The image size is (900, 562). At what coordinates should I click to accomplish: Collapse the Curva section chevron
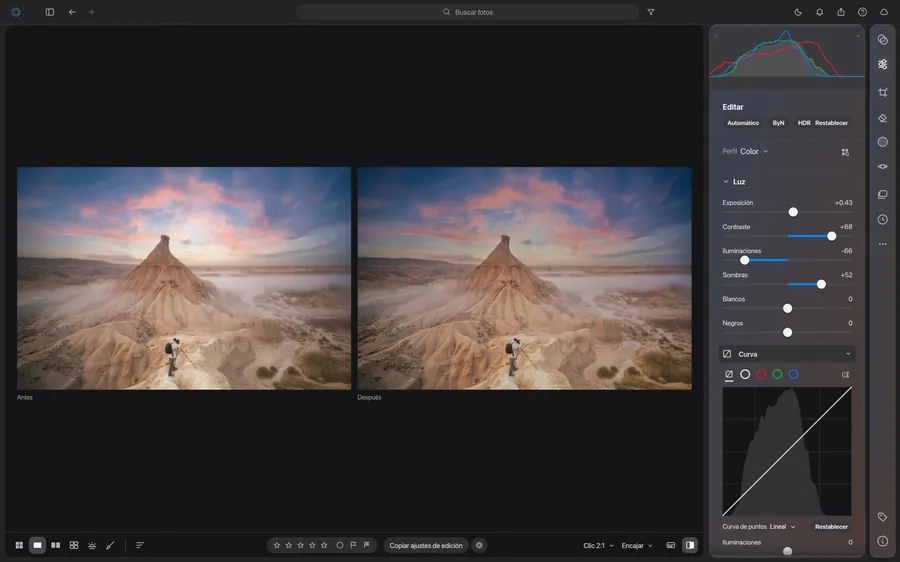point(848,354)
